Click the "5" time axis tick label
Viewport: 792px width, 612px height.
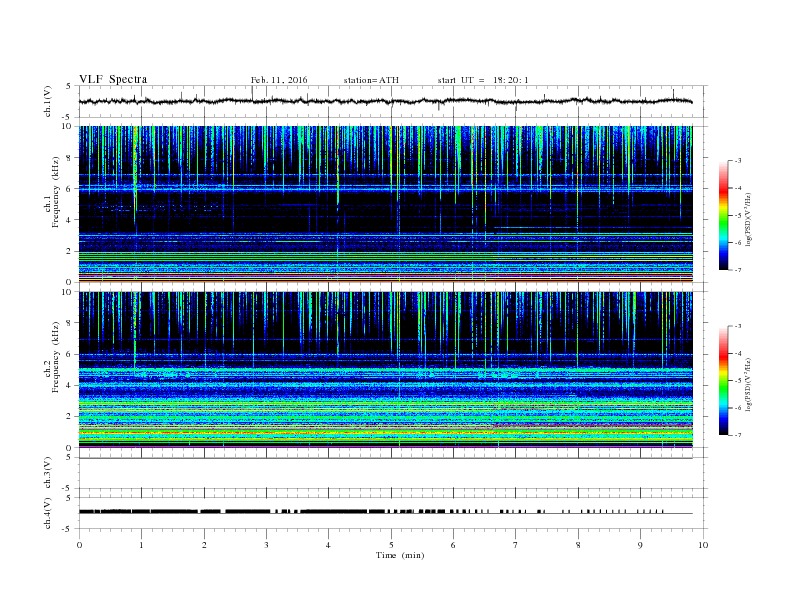[391, 545]
